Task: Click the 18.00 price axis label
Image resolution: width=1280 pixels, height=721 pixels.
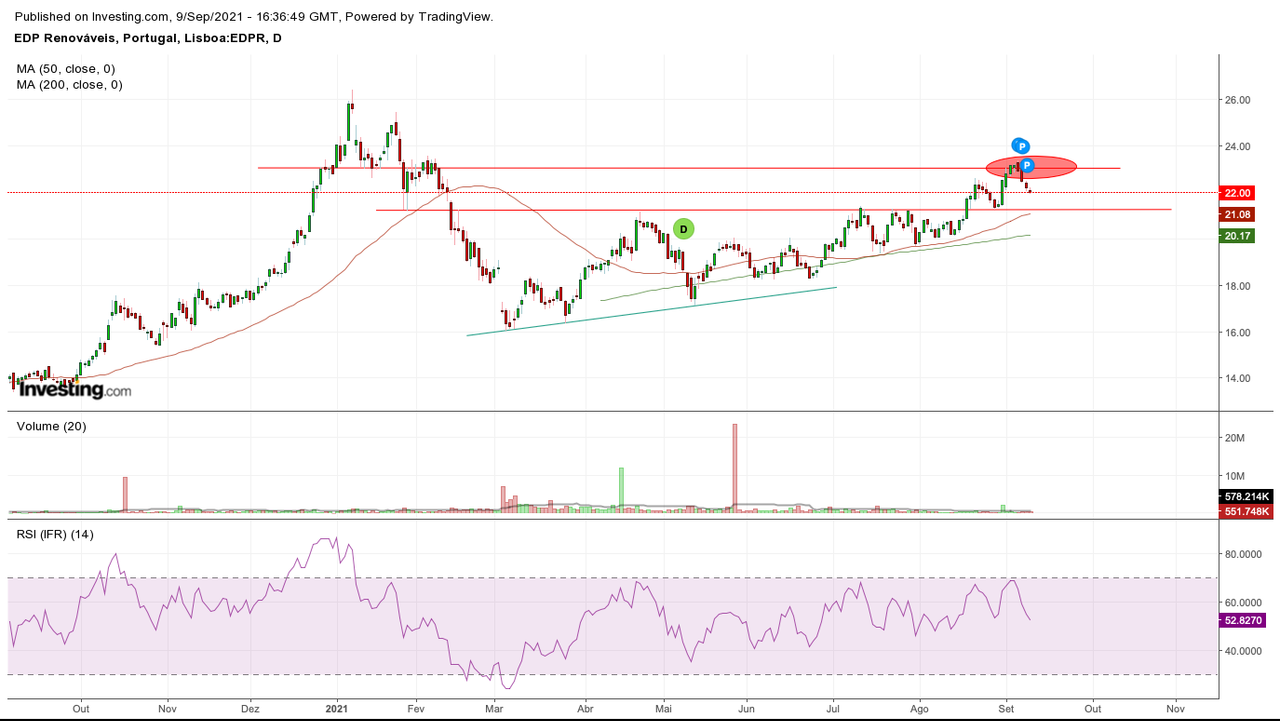Action: [x=1237, y=286]
